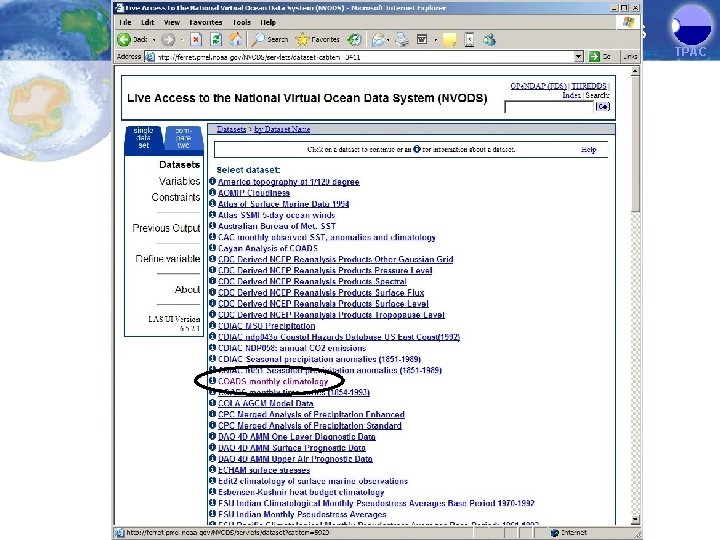Click the Print icon in the toolbar
This screenshot has width=720, height=540.
pos(402,40)
